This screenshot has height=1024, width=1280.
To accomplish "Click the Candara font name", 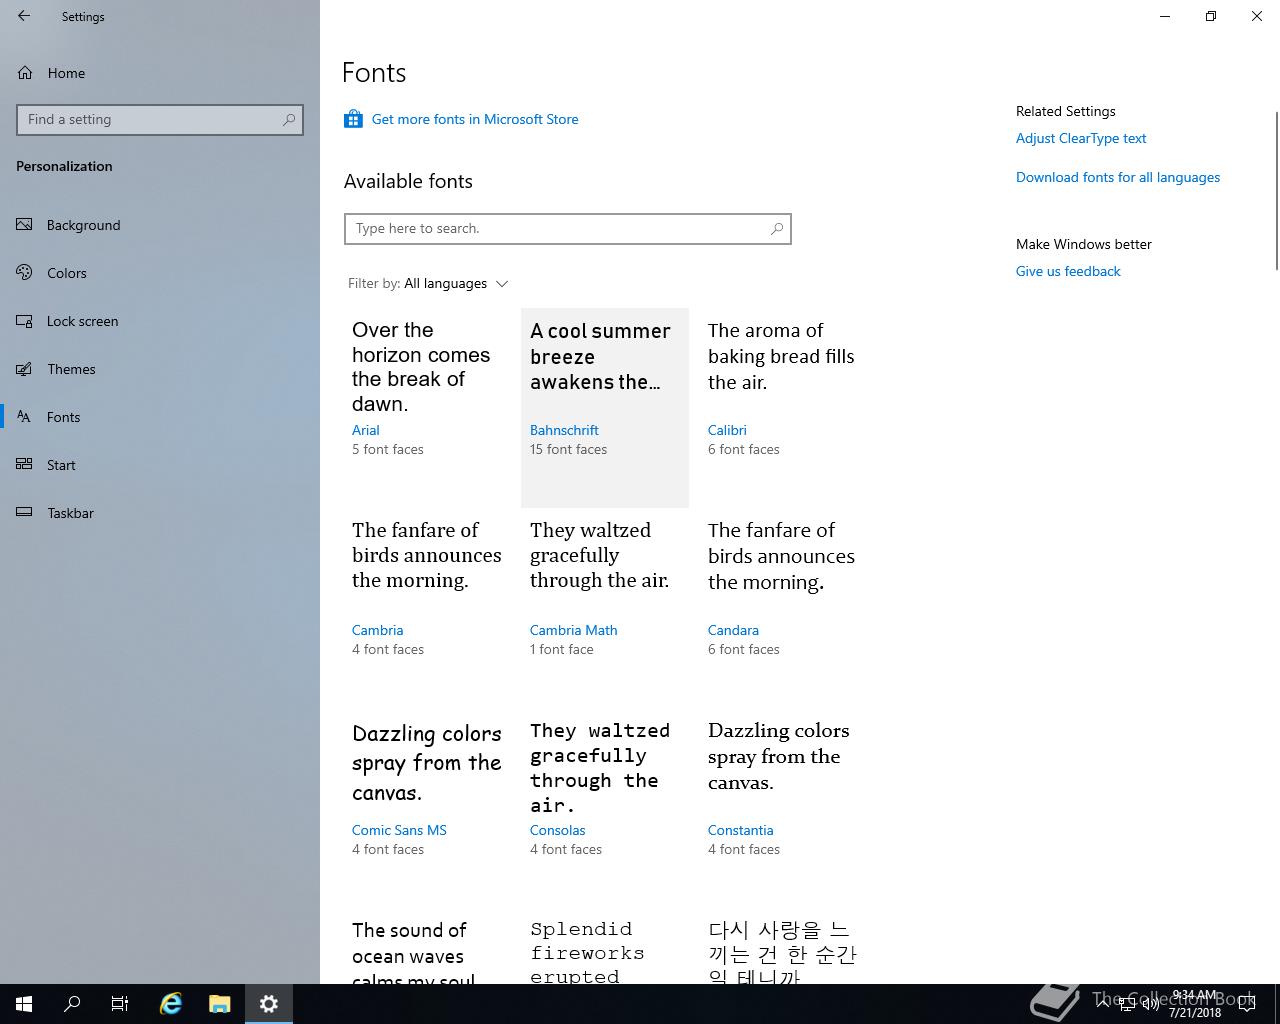I will tap(733, 630).
